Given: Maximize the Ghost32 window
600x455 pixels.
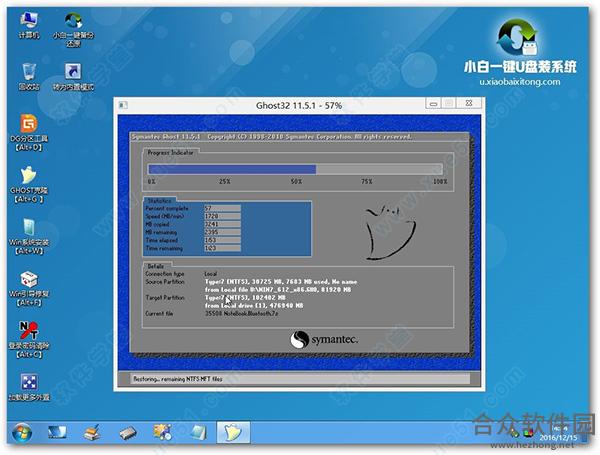Looking at the screenshot, I should [450, 103].
